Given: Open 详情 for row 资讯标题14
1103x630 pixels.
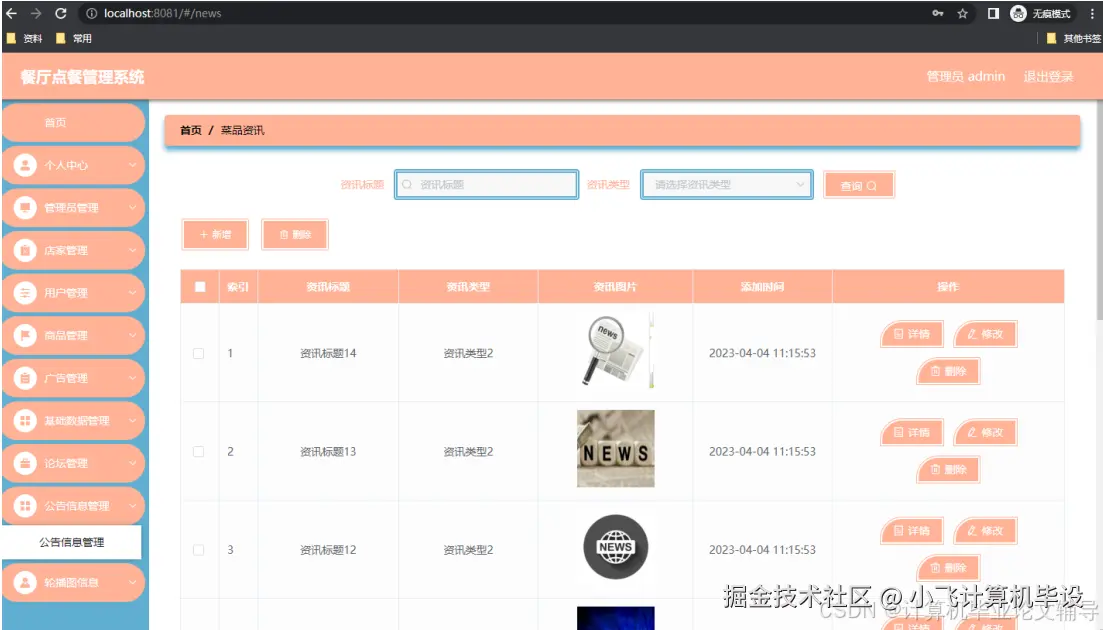Looking at the screenshot, I should [x=912, y=334].
